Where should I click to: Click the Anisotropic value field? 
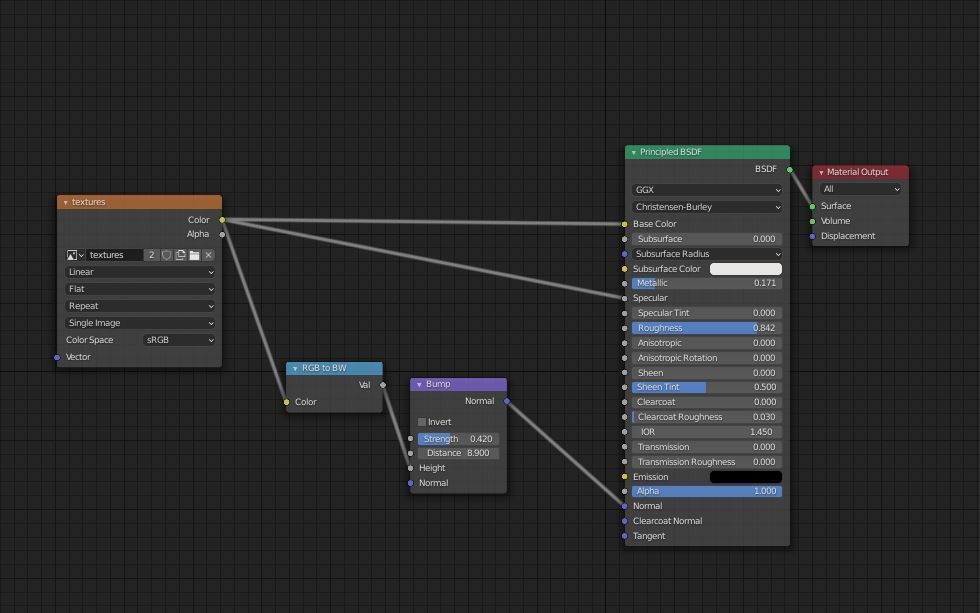[x=707, y=343]
